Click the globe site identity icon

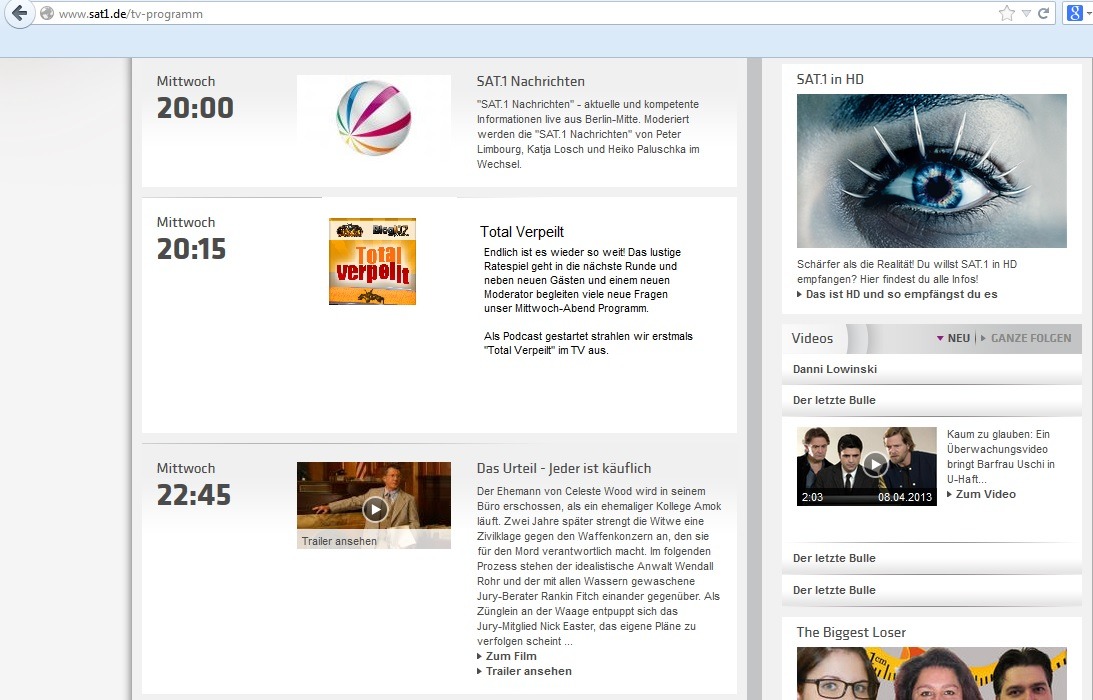(x=47, y=13)
